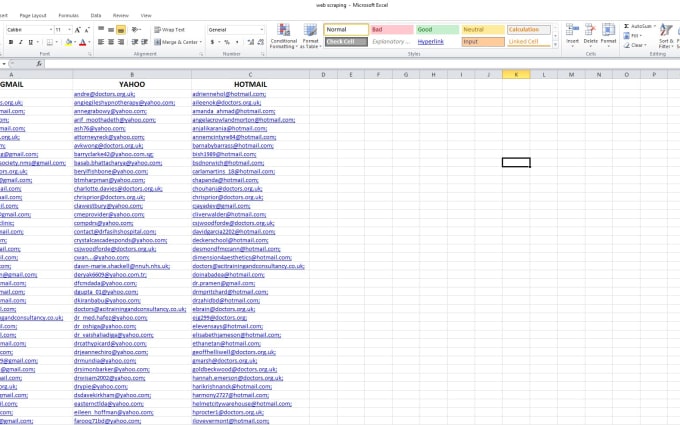Open the Borders dropdown arrow
This screenshot has width=680, height=425.
[x=56, y=42]
